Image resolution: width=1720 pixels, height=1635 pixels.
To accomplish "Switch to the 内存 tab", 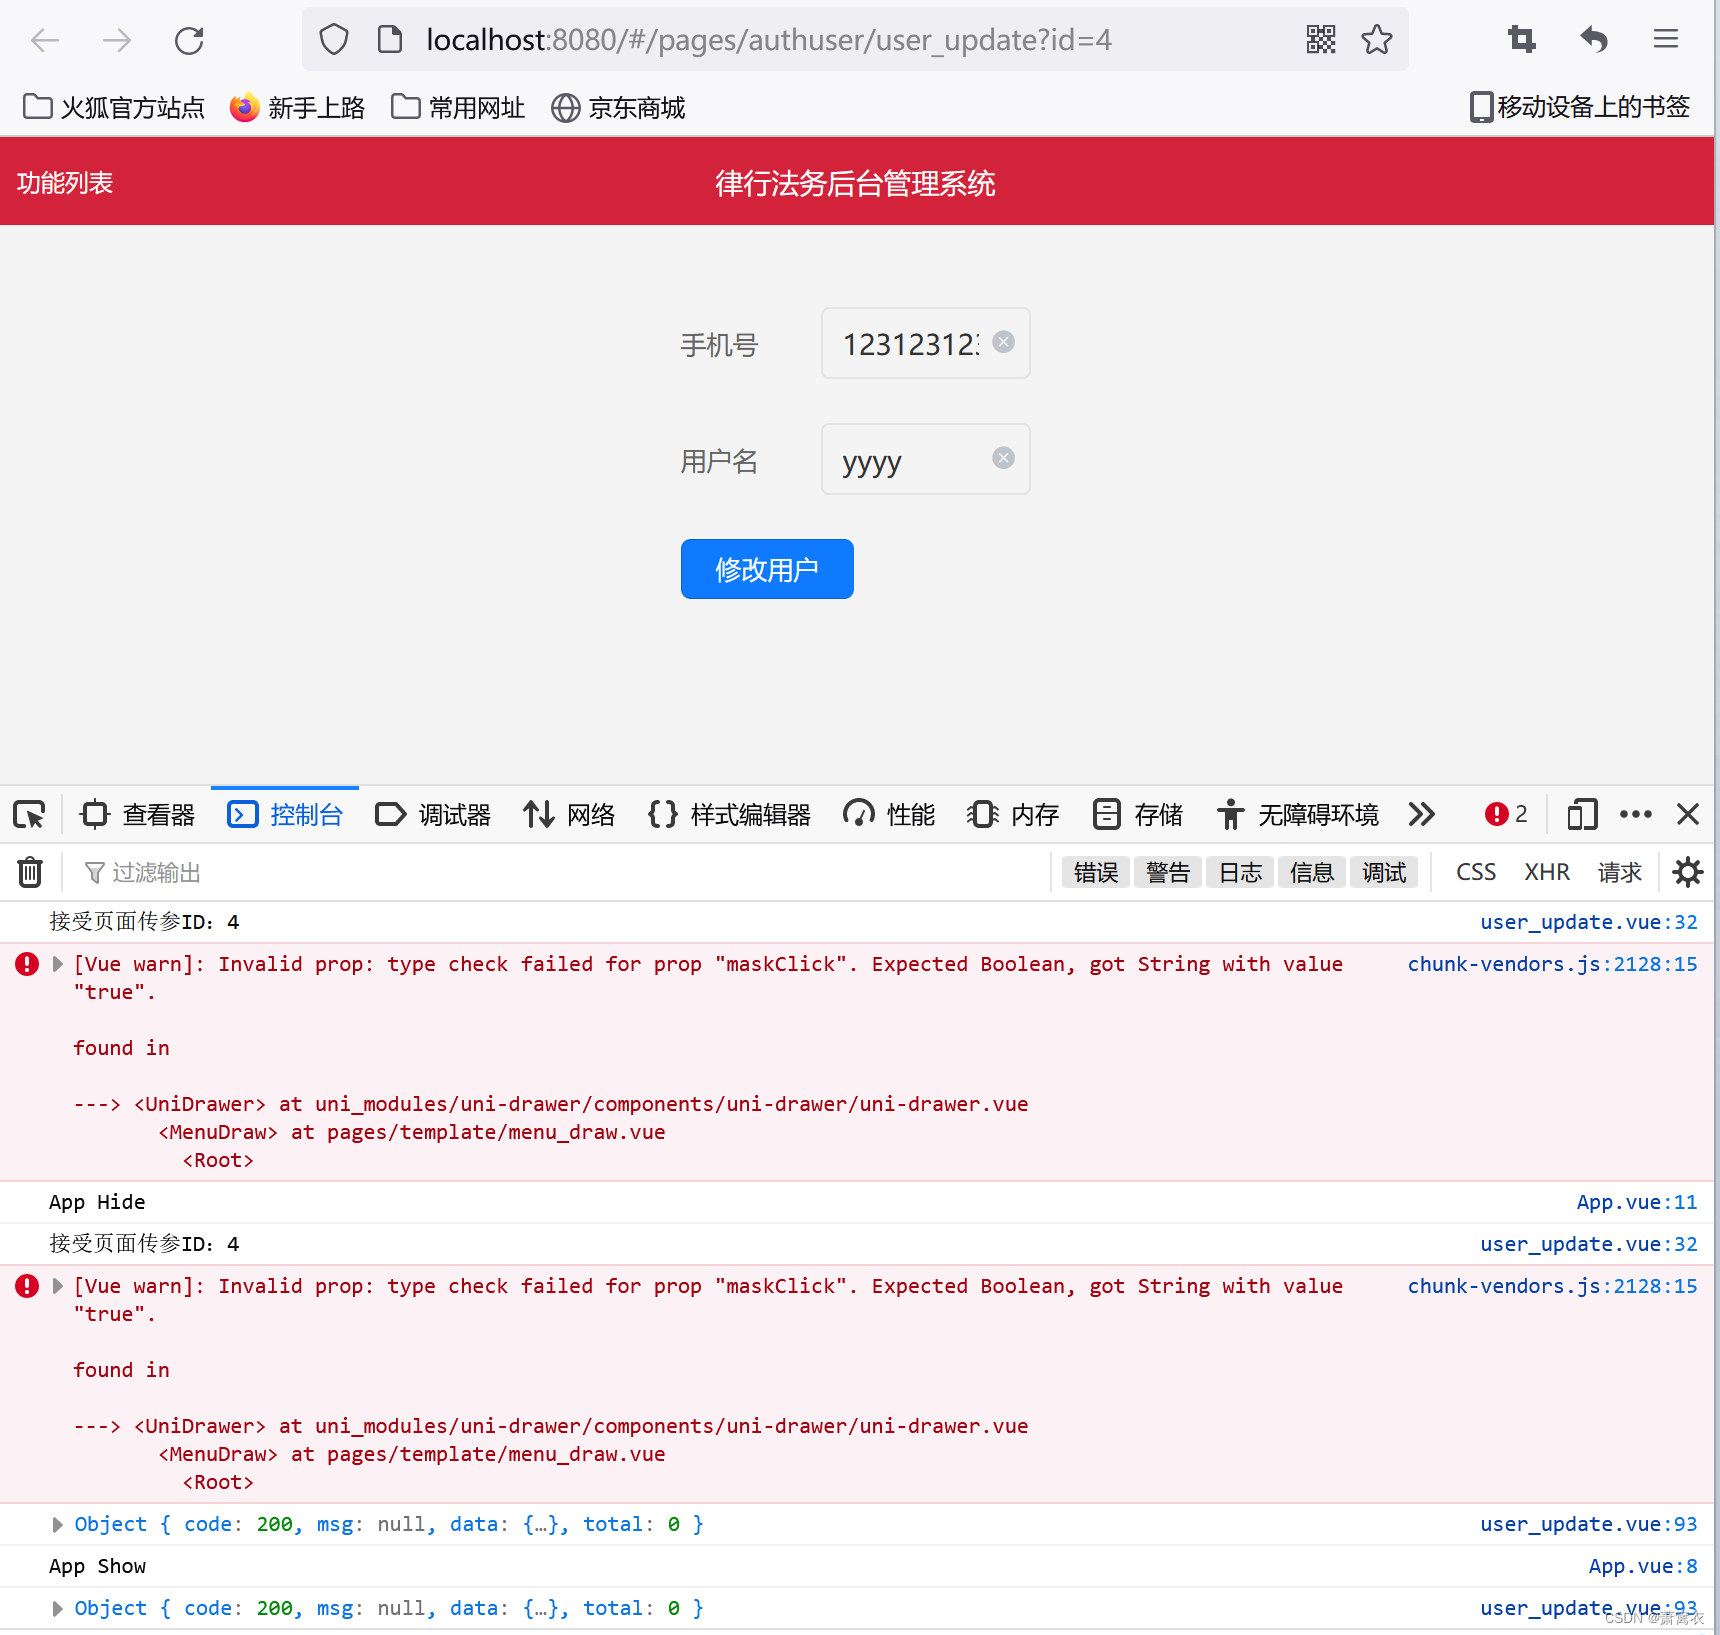I will 1013,815.
